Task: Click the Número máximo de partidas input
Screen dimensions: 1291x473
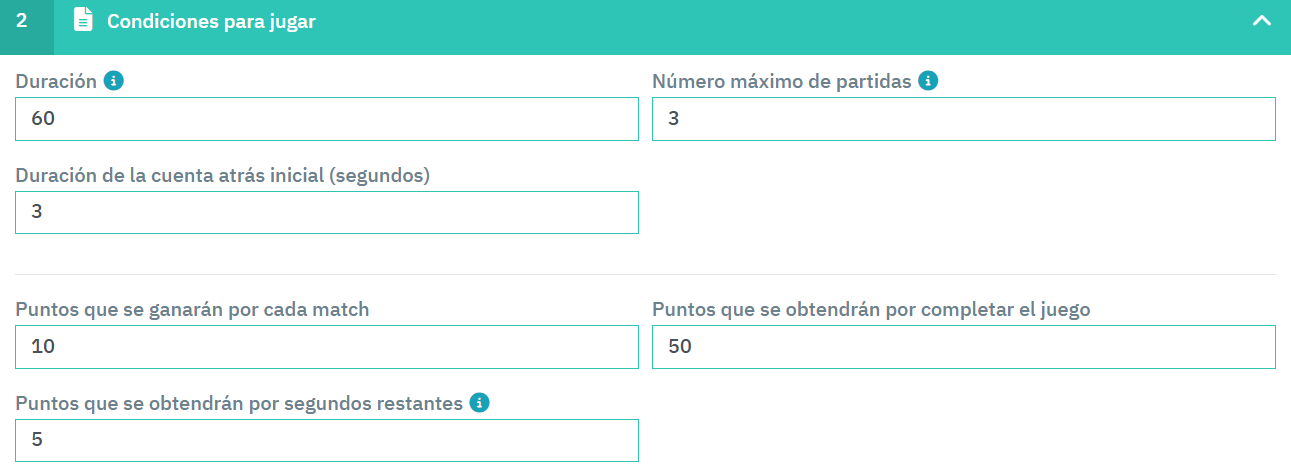Action: pos(963,119)
